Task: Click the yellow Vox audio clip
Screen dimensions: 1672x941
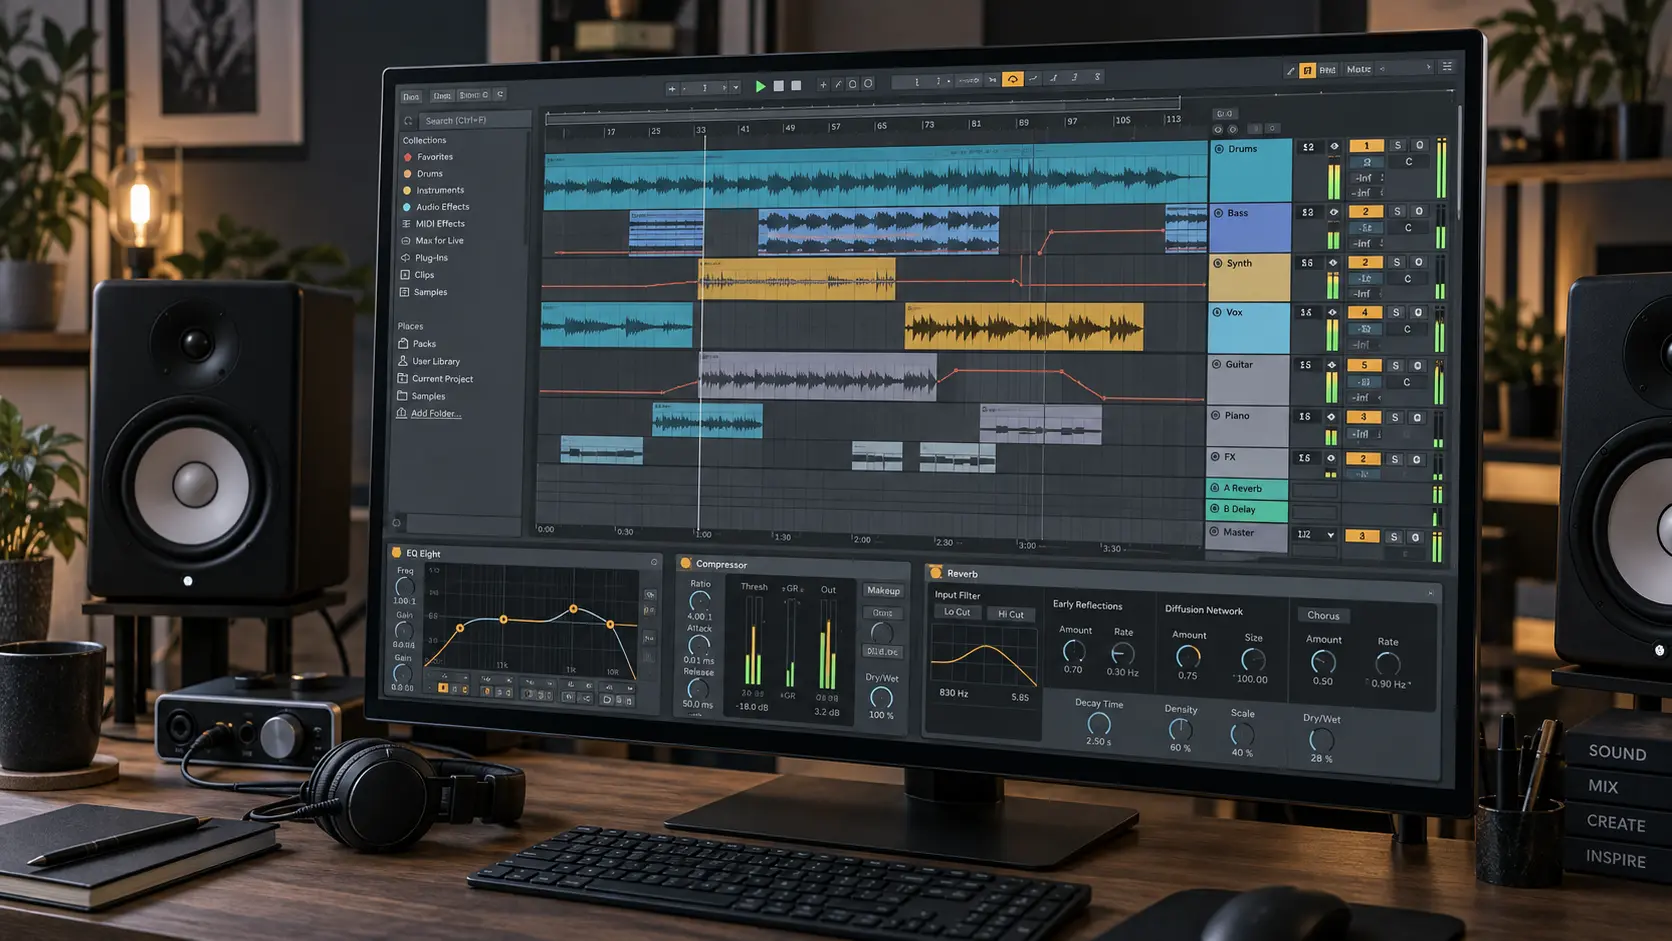Action: [1023, 328]
